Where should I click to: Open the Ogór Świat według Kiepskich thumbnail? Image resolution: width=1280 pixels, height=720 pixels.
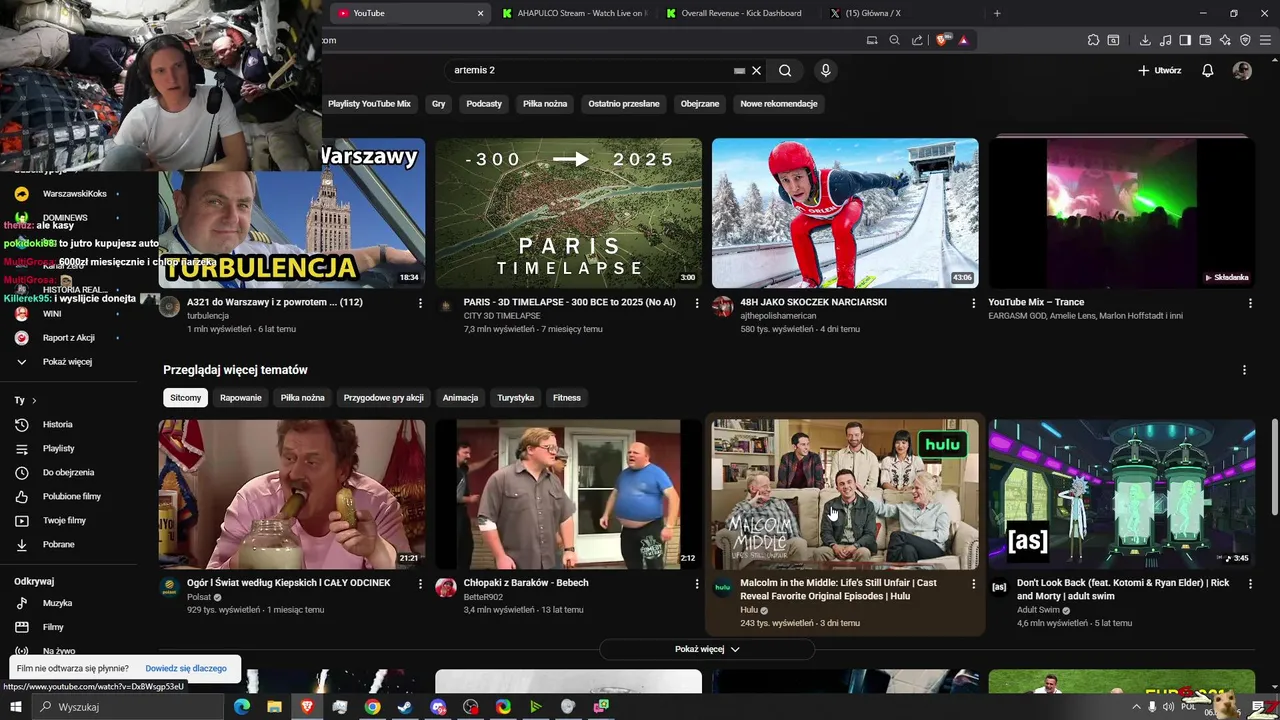coord(292,494)
